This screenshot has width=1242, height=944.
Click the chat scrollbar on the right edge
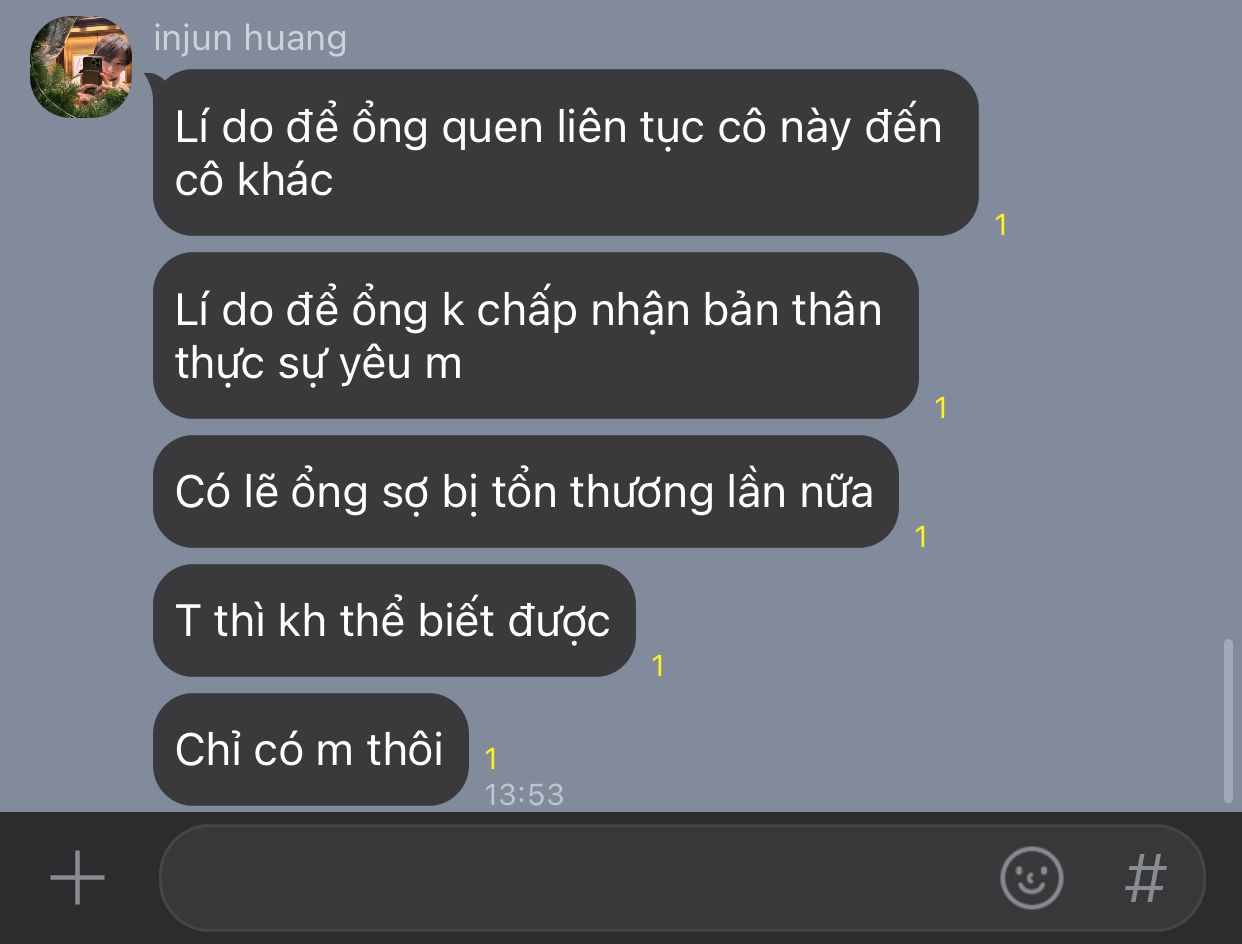(1229, 721)
